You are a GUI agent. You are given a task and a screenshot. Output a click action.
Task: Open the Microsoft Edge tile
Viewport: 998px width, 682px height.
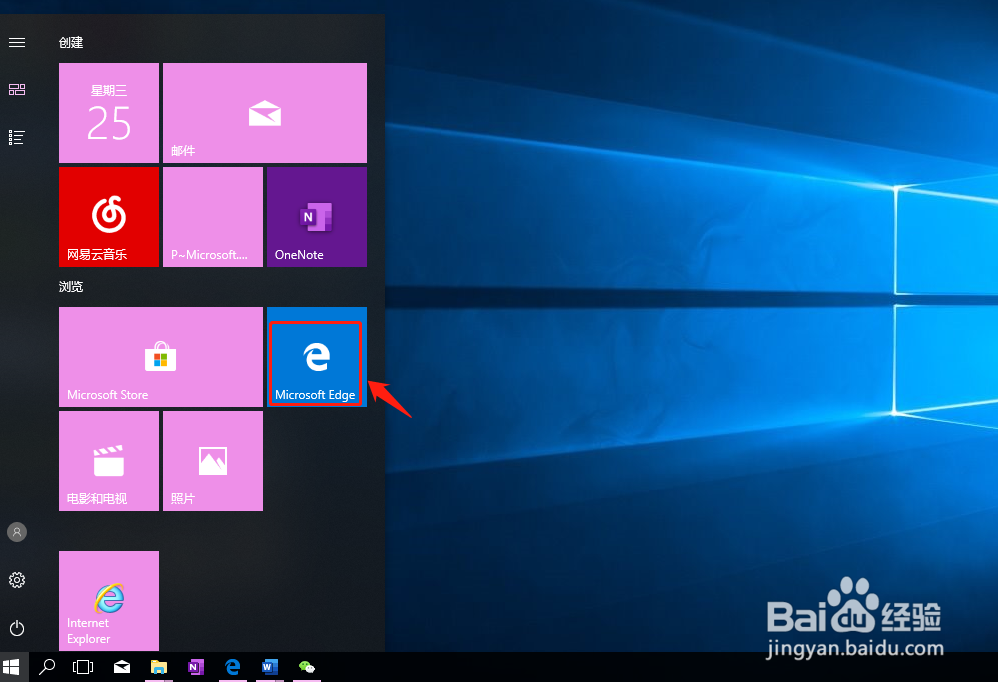[317, 357]
